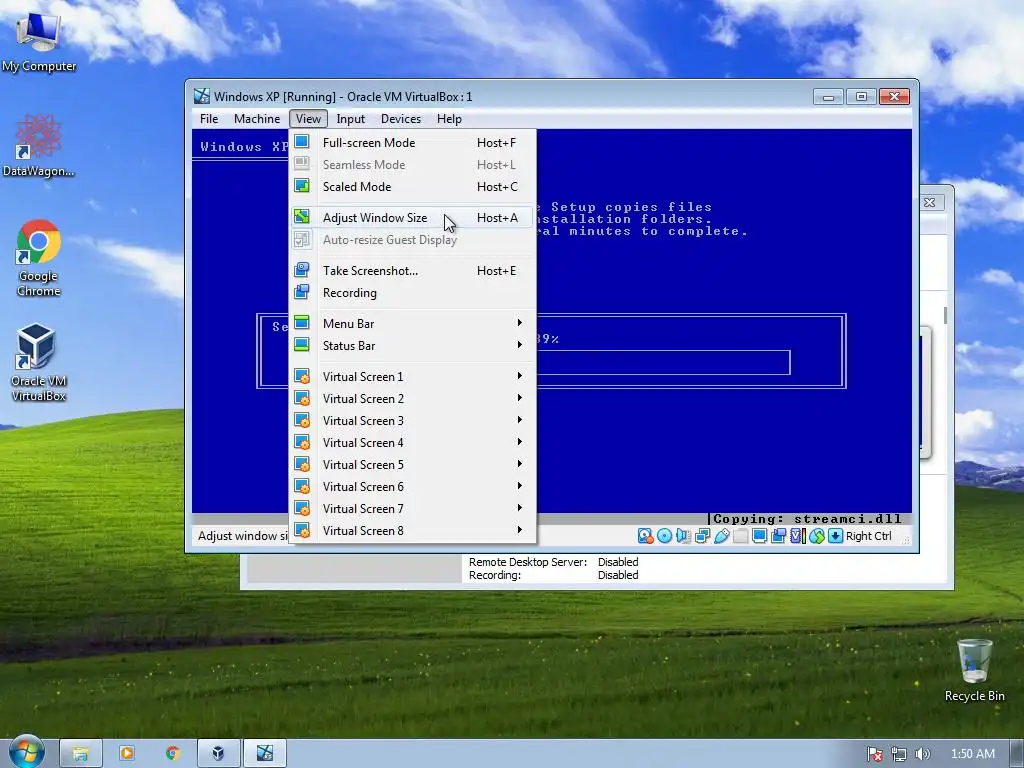The width and height of the screenshot is (1024, 768).
Task: Expand the Virtual Screen 7 submenu
Action: click(x=412, y=508)
